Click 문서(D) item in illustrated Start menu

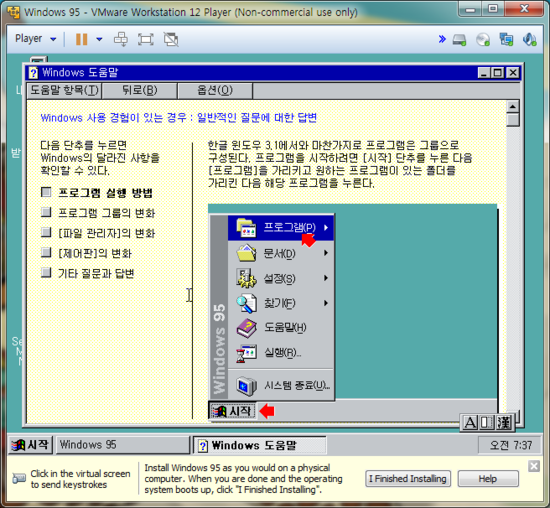[281, 253]
